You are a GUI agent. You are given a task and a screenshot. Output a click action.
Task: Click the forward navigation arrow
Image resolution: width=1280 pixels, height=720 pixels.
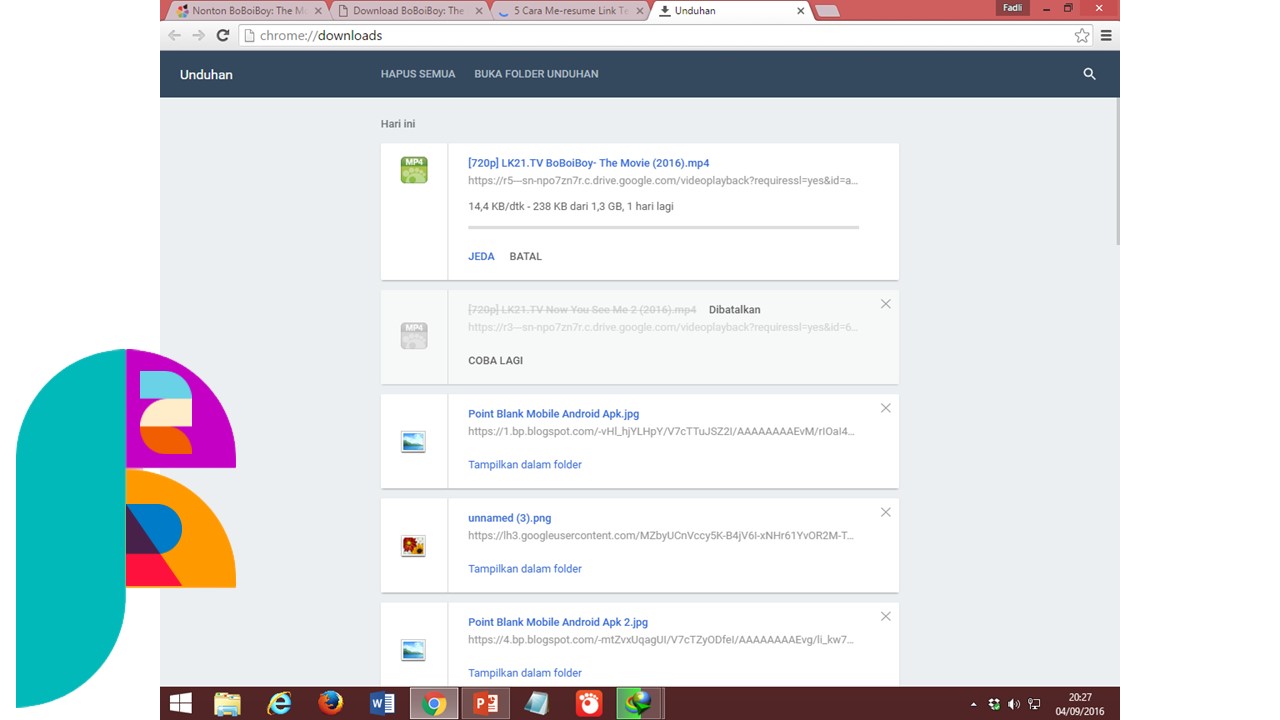pos(198,35)
